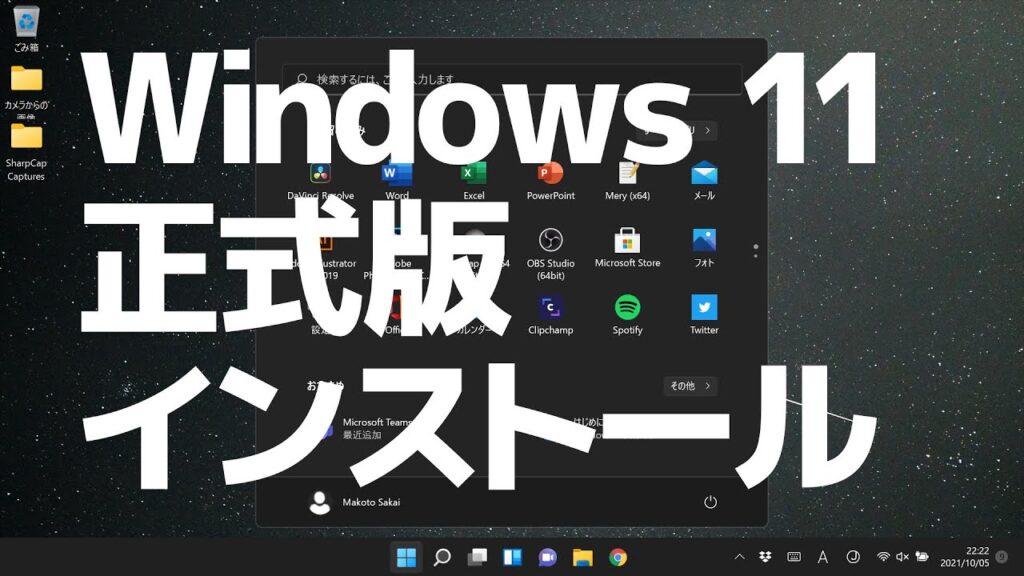Viewport: 1024px width, 576px height.
Task: Open Microsoft Store from pinned apps
Action: click(628, 248)
